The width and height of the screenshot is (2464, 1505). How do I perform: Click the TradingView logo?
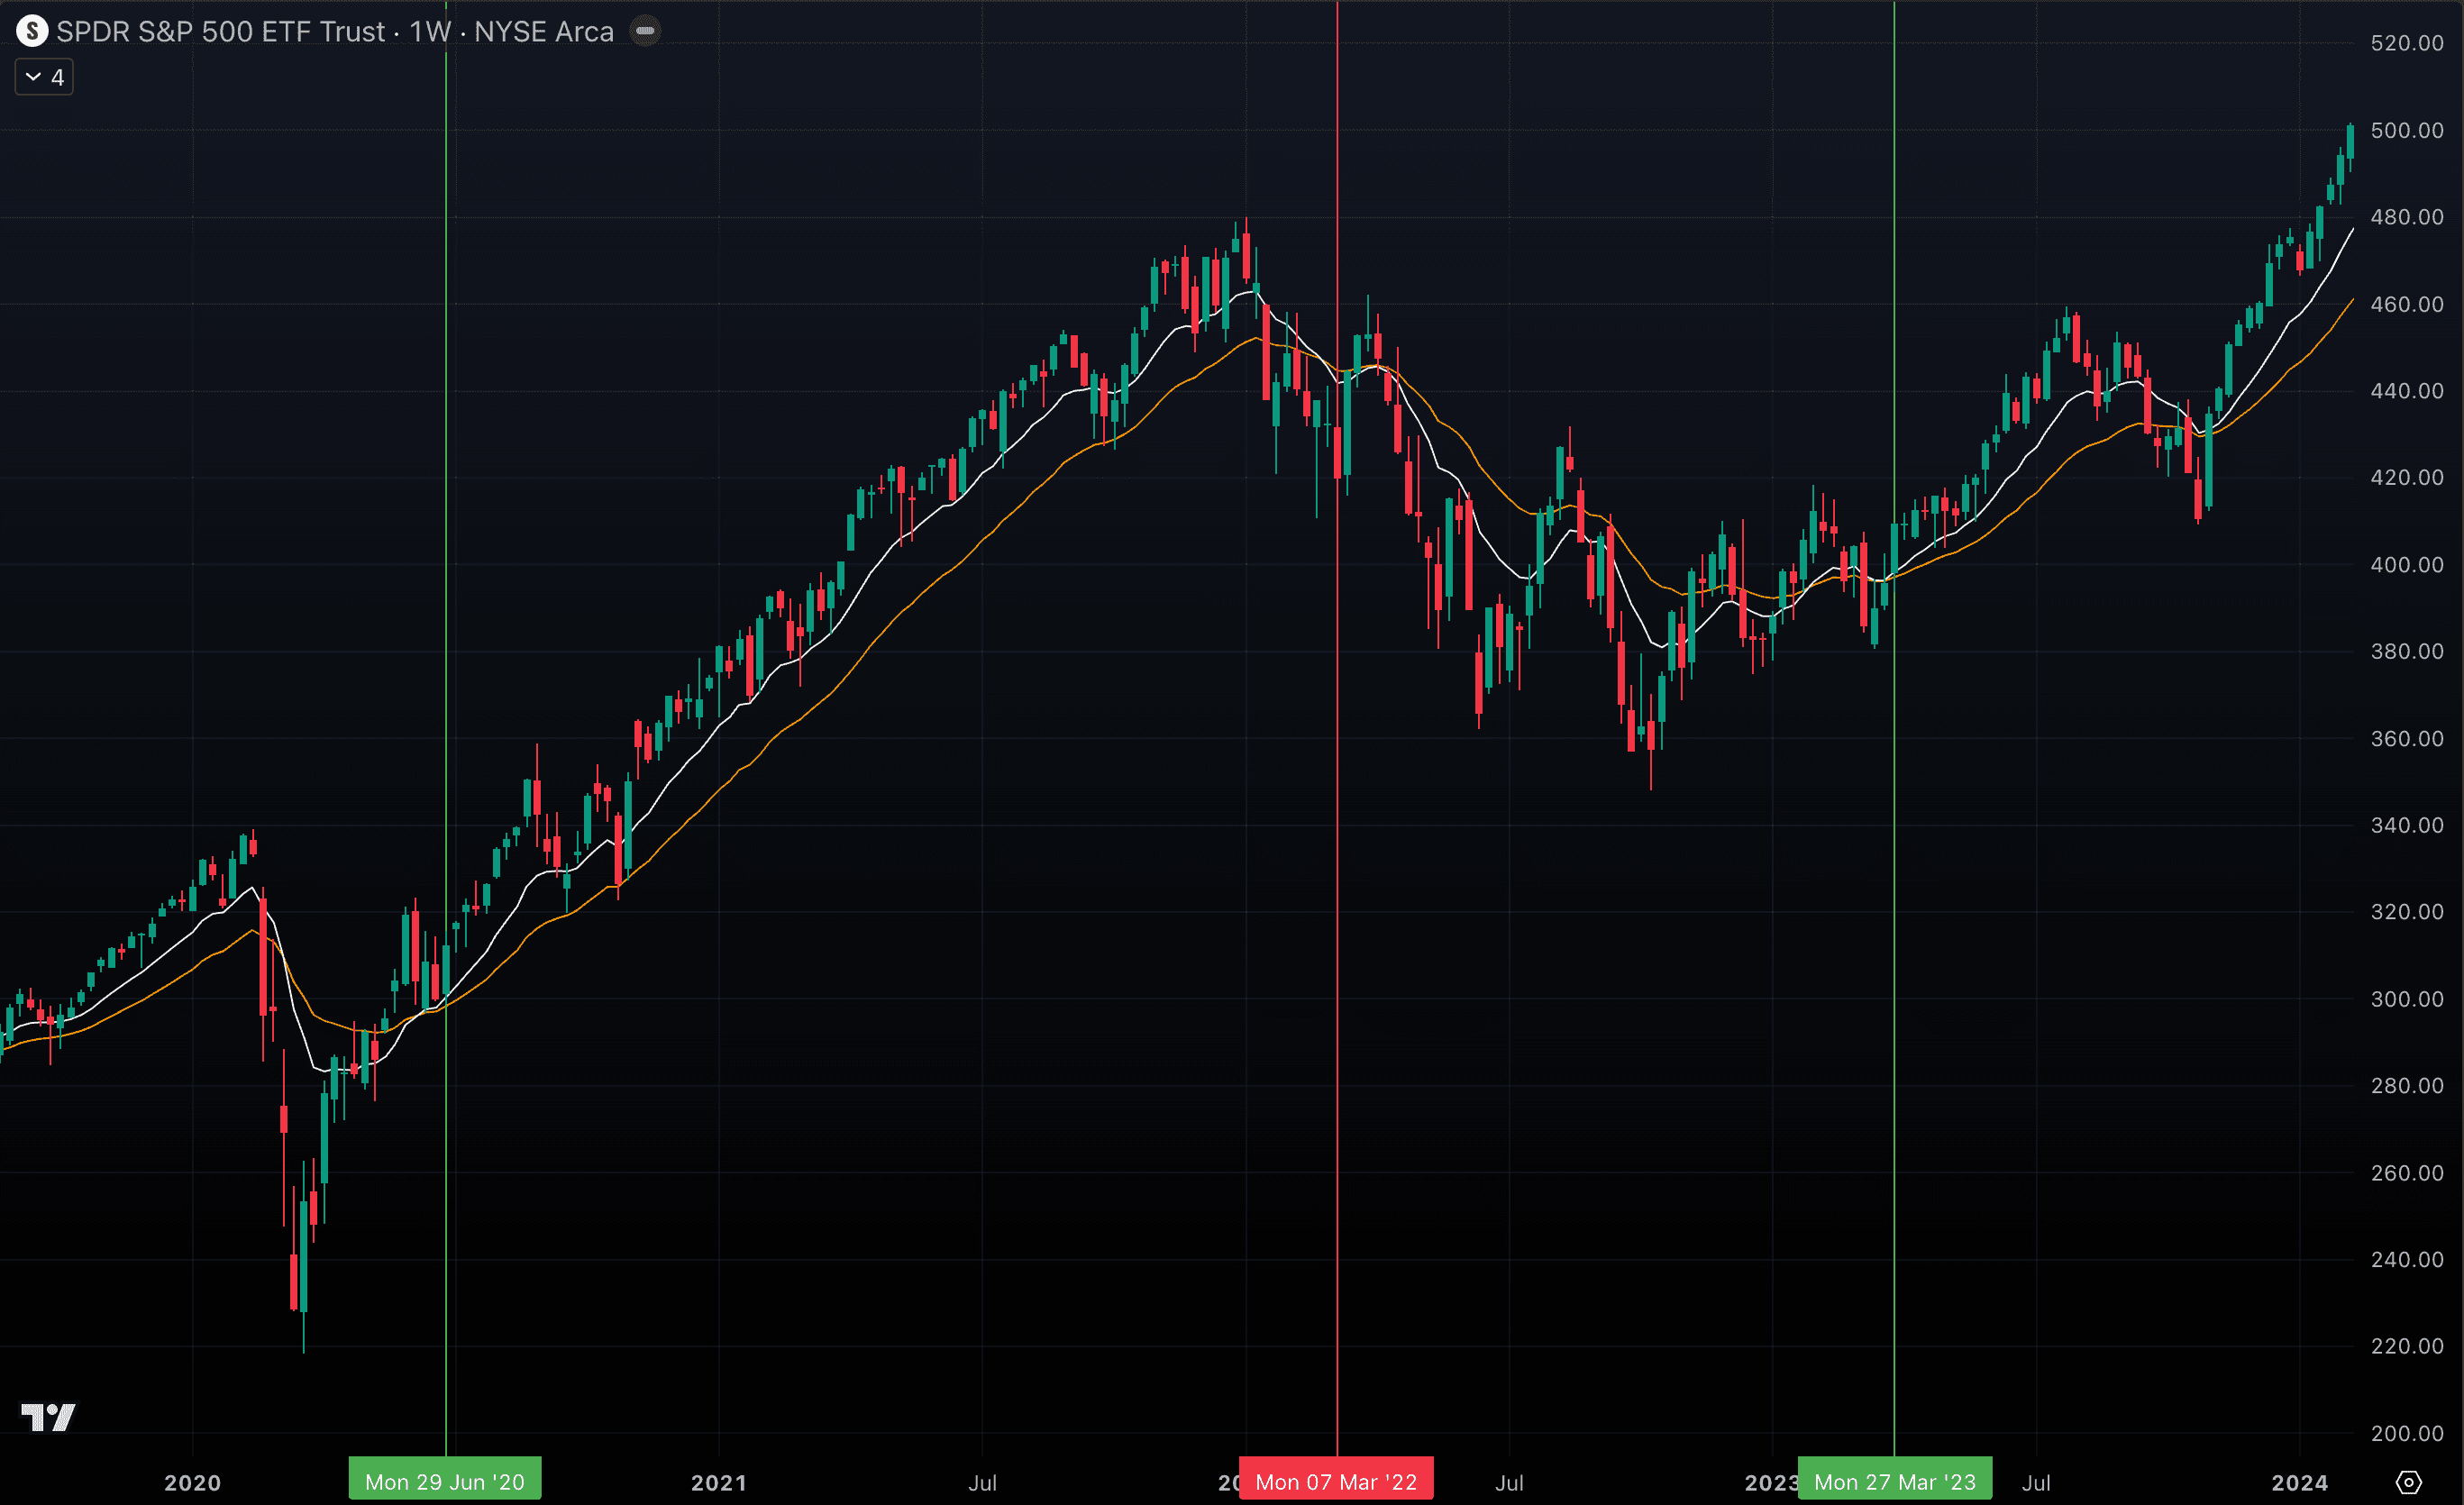(48, 1416)
